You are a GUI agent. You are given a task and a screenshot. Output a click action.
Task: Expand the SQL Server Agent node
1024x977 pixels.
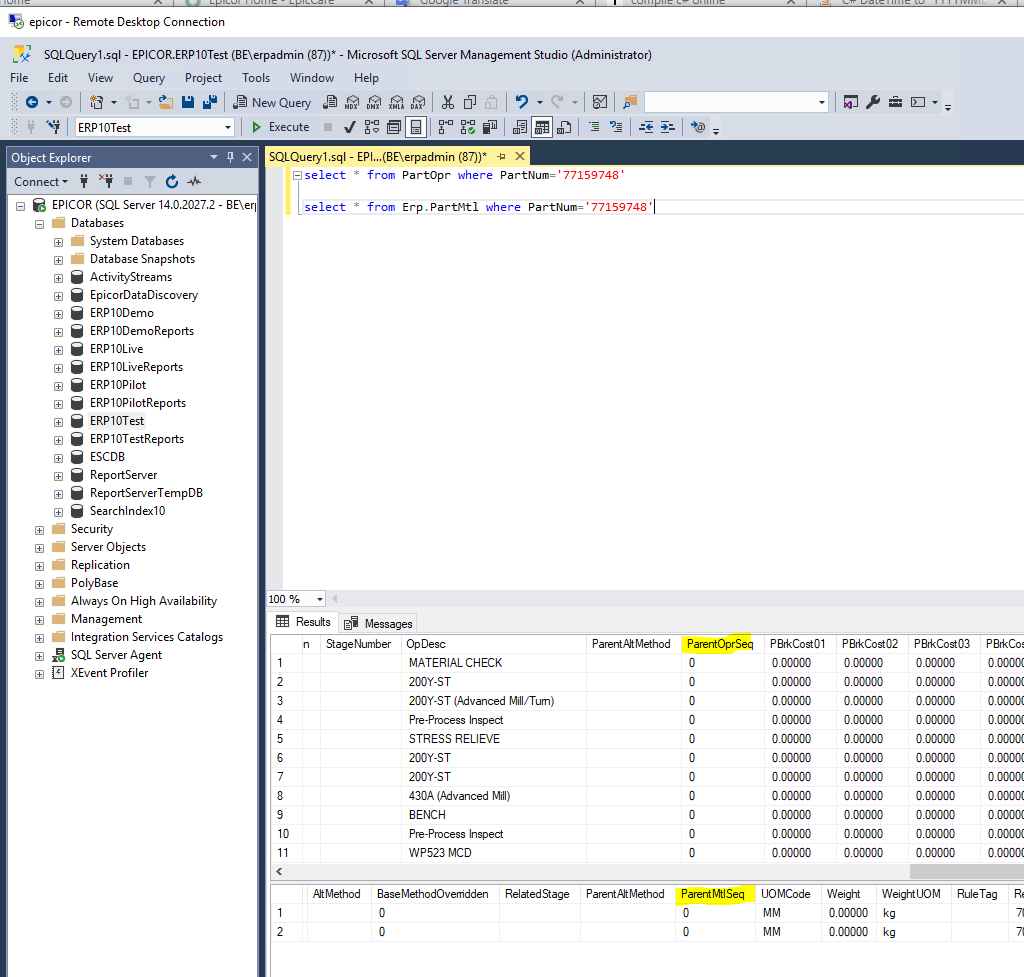tap(39, 656)
